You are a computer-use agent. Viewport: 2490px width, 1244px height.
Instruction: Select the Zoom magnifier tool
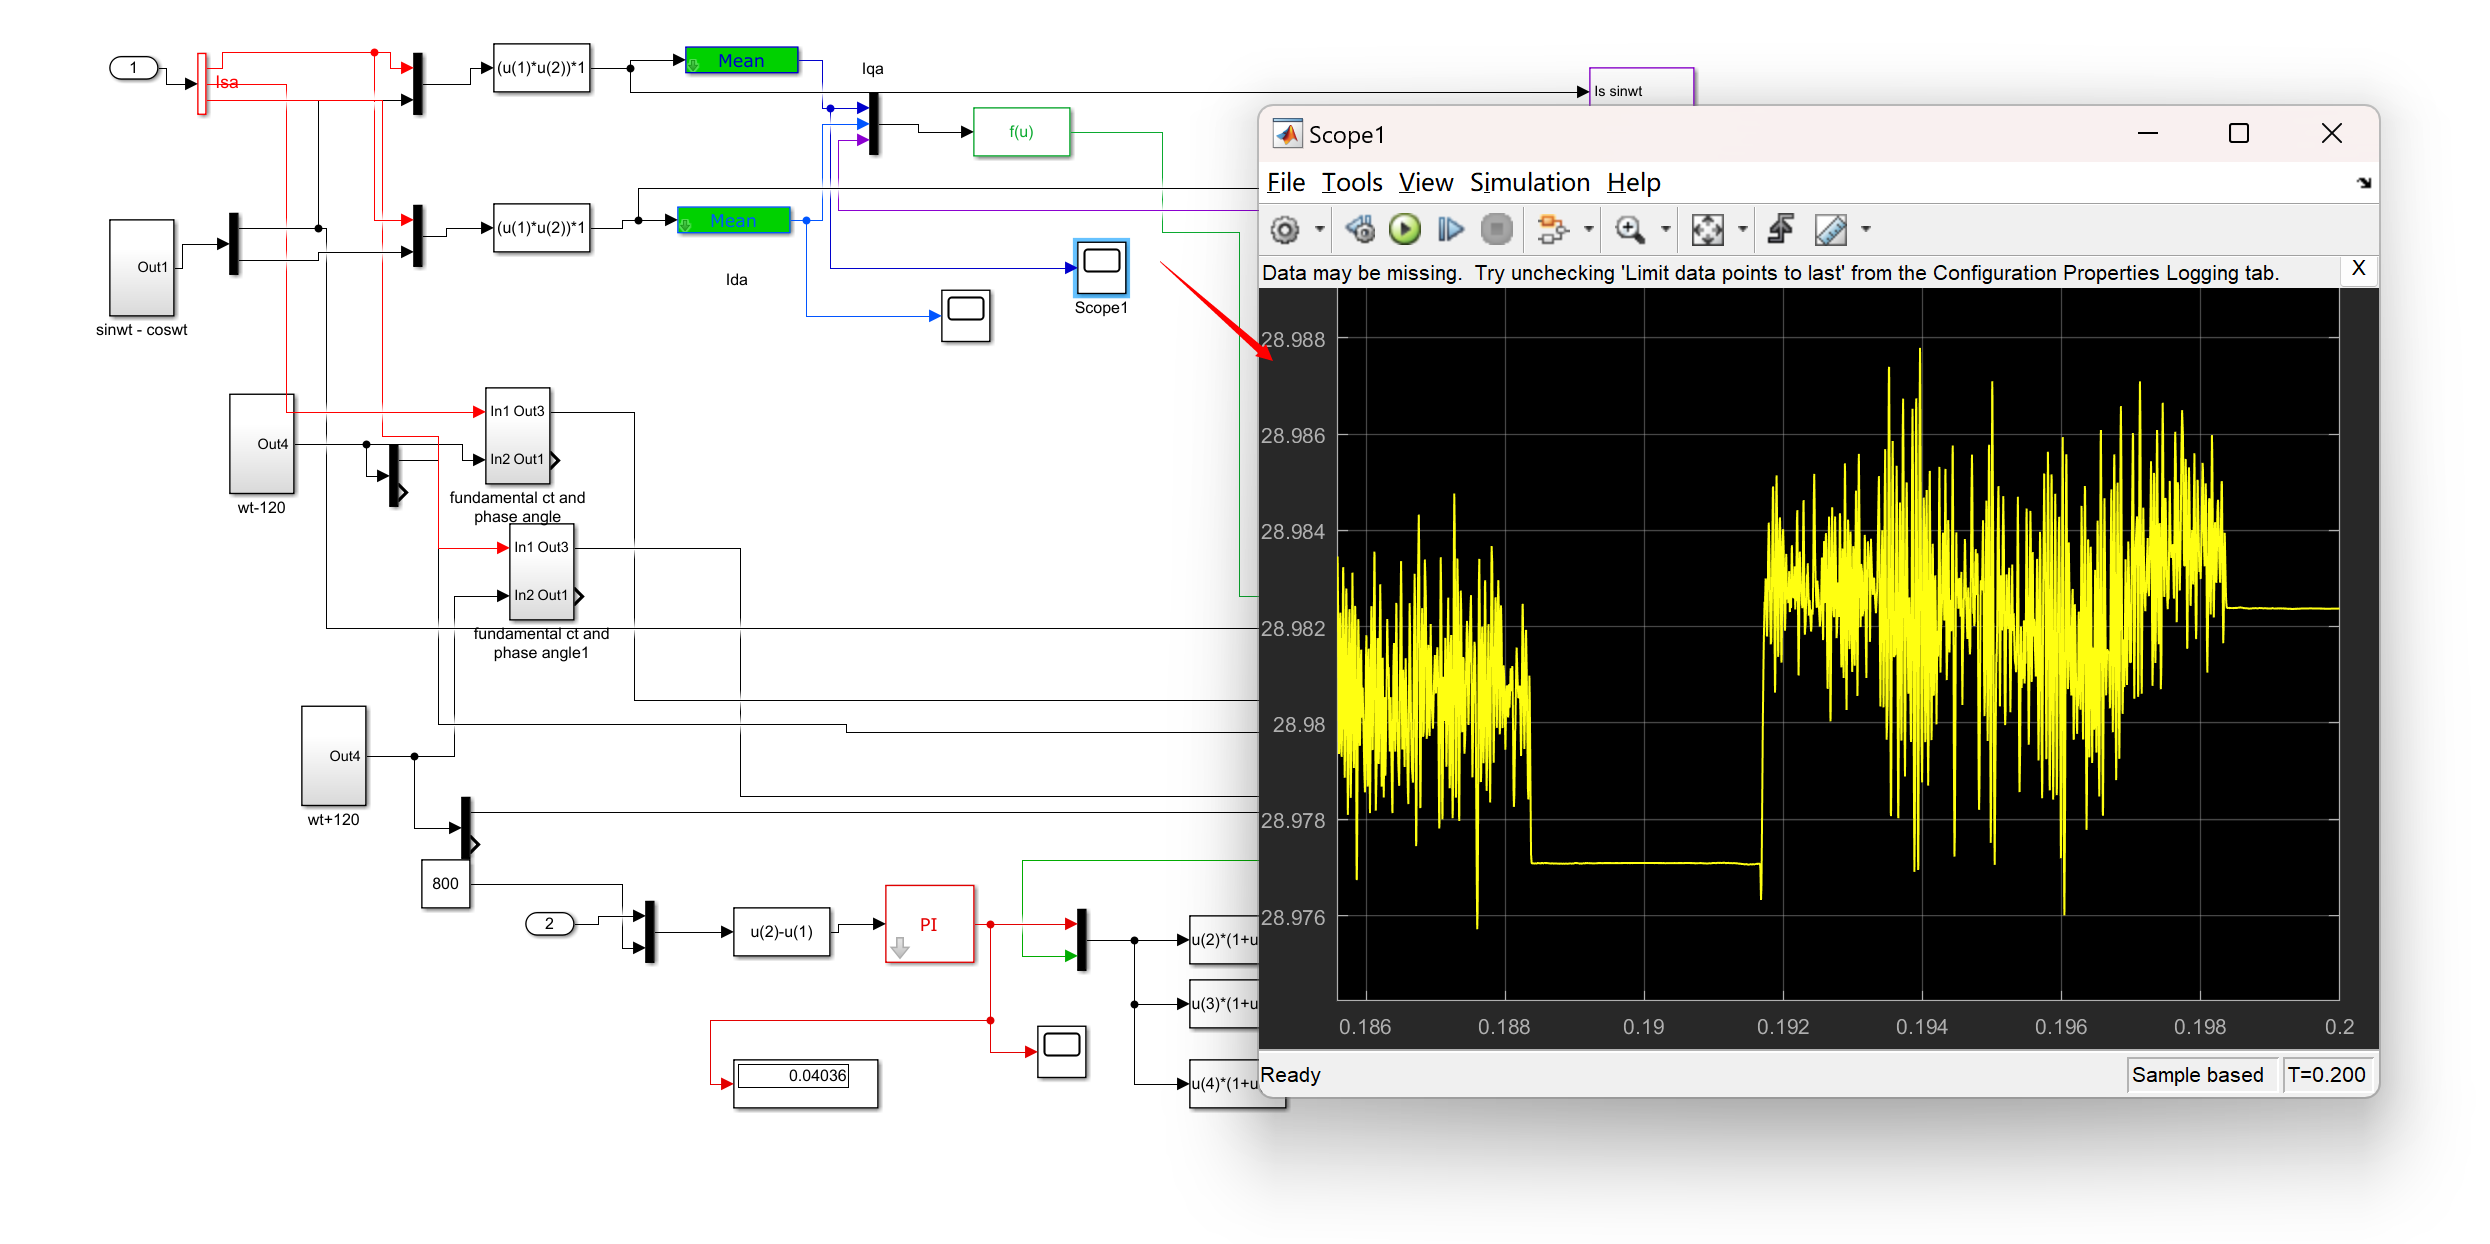pos(1629,230)
